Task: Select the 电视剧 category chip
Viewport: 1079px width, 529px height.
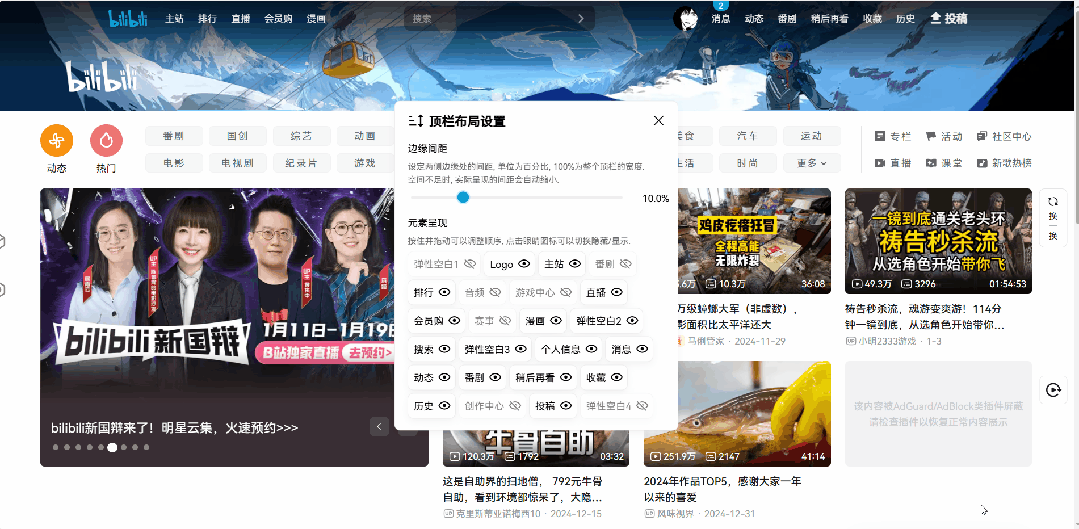Action: (237, 163)
